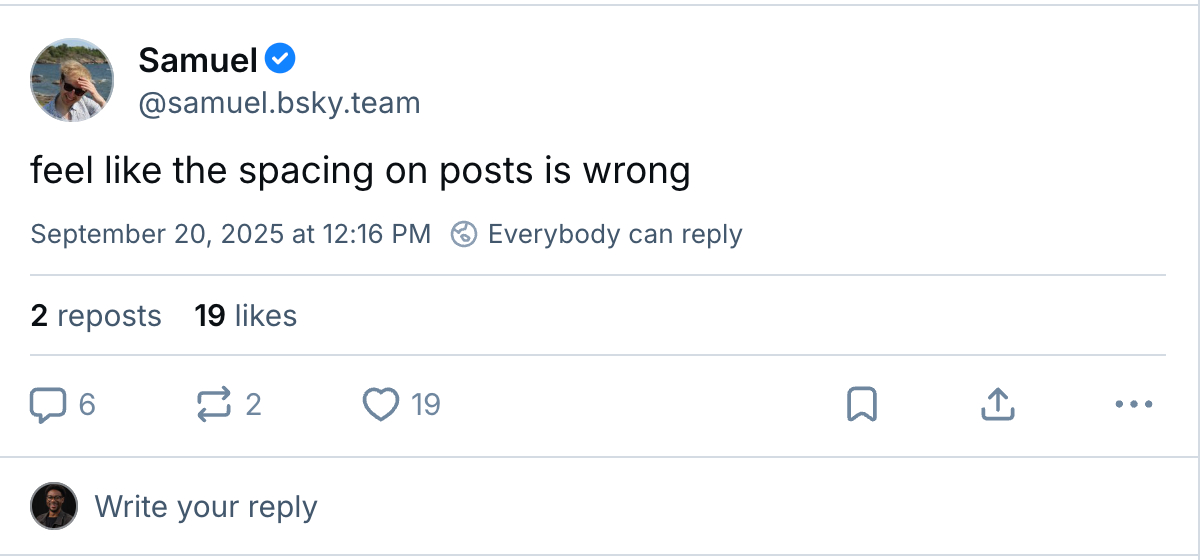View the list of 19 likes
This screenshot has height=560, width=1202.
pyautogui.click(x=246, y=316)
